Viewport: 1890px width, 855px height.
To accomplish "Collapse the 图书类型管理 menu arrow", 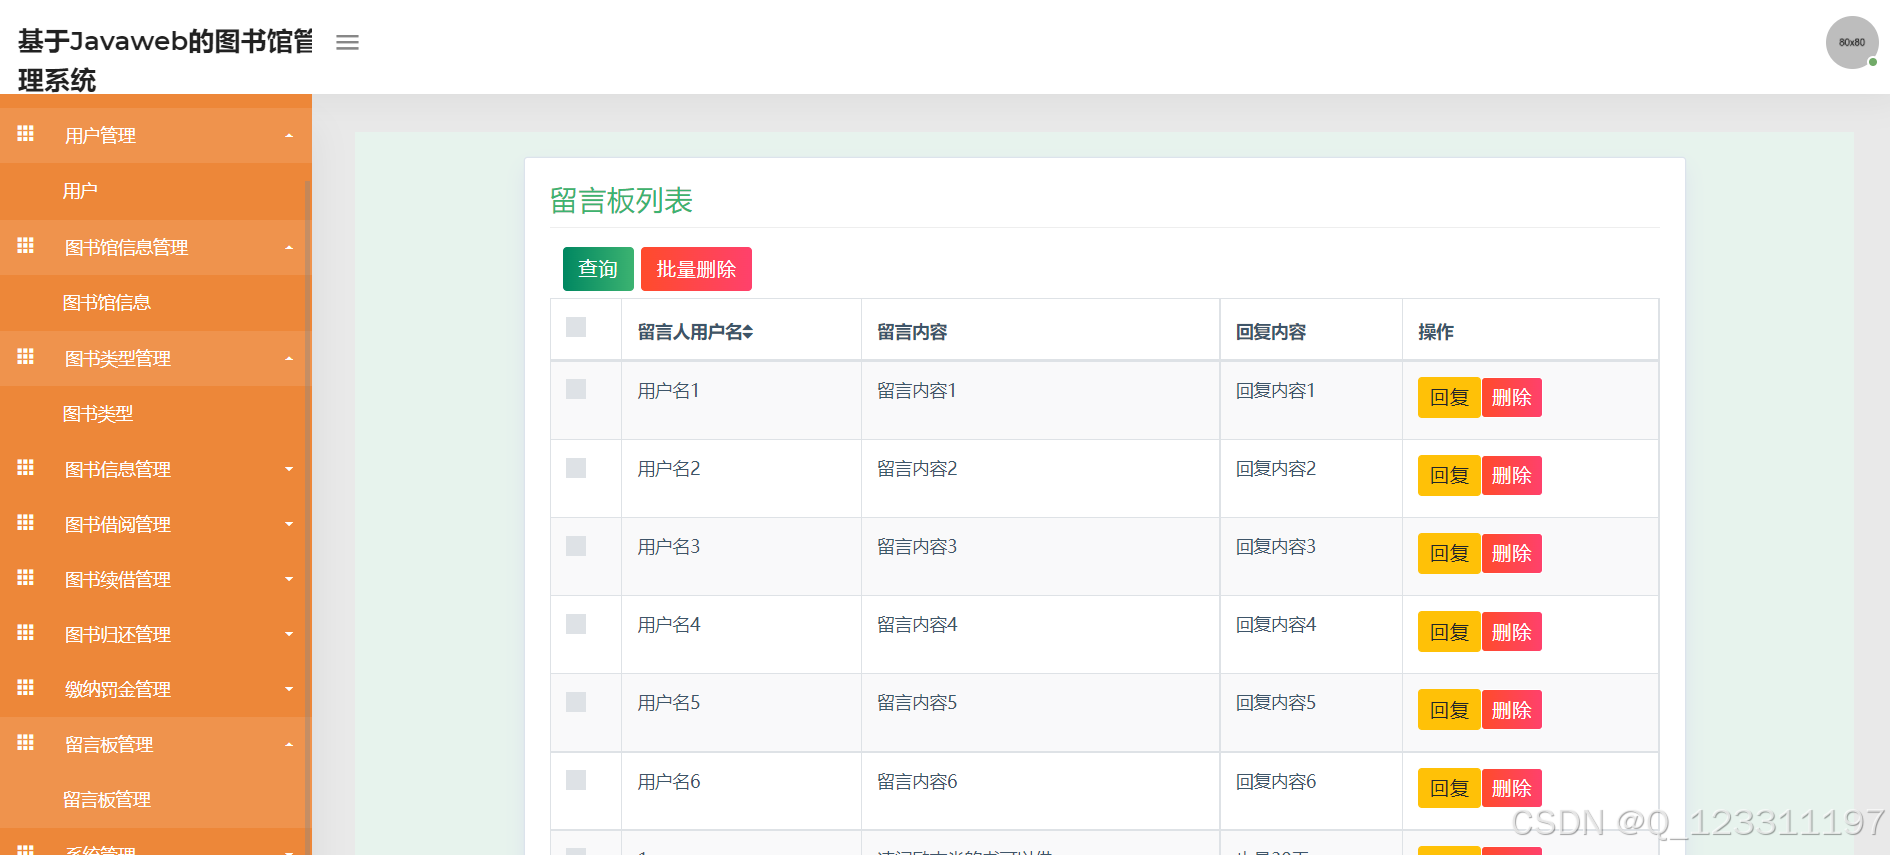I will click(289, 358).
